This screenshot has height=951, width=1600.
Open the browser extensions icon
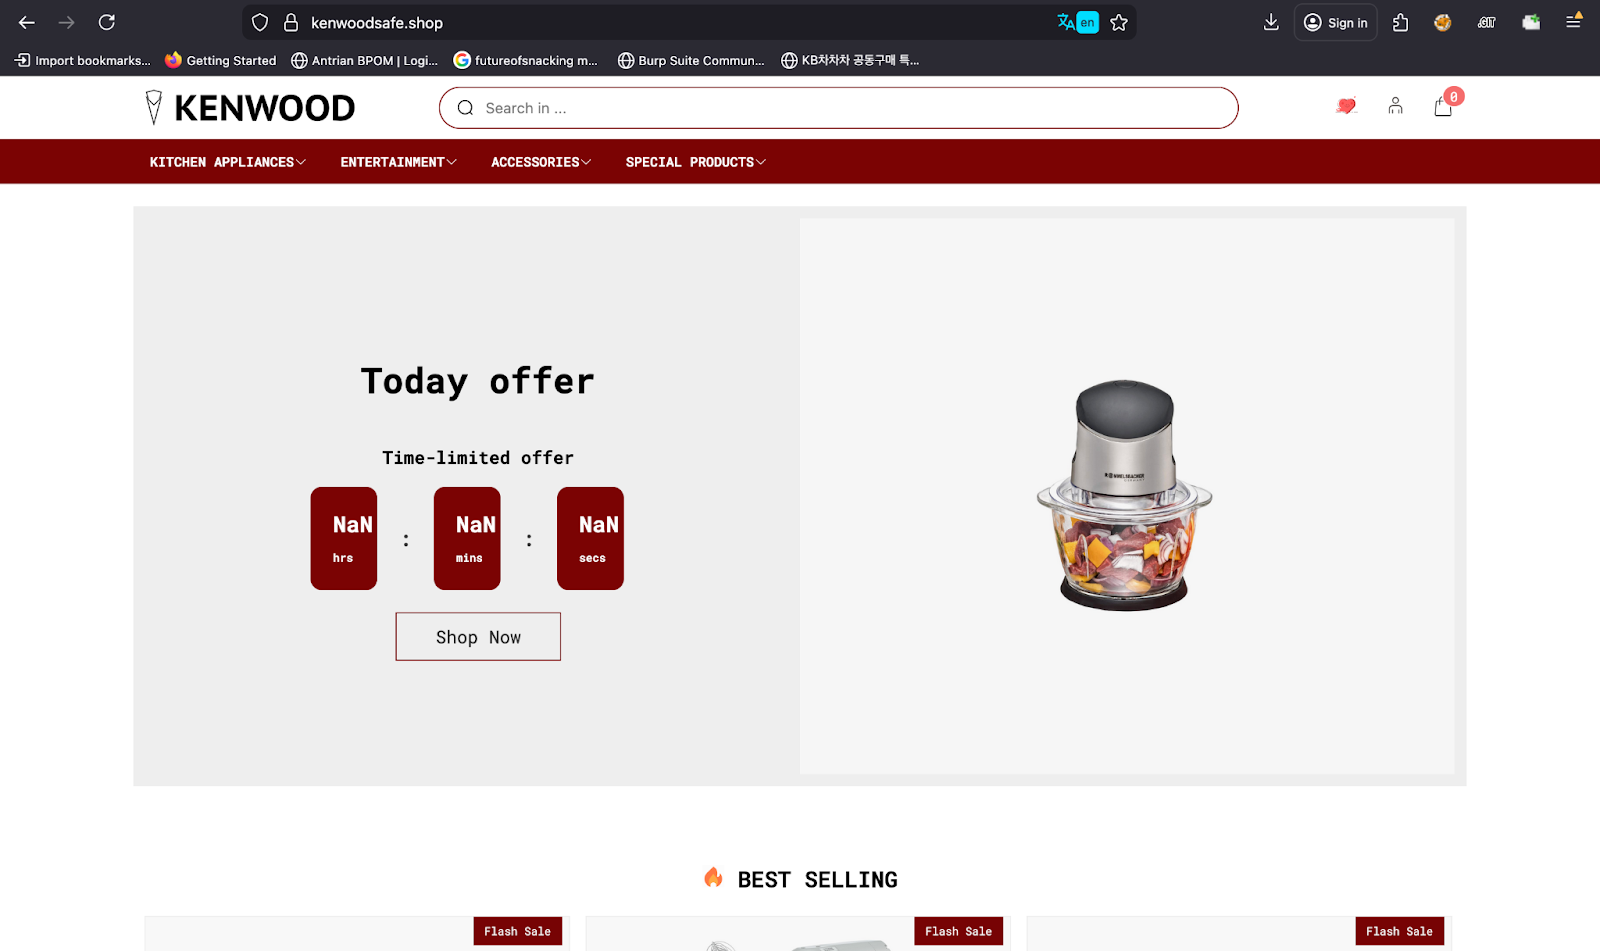tap(1400, 22)
